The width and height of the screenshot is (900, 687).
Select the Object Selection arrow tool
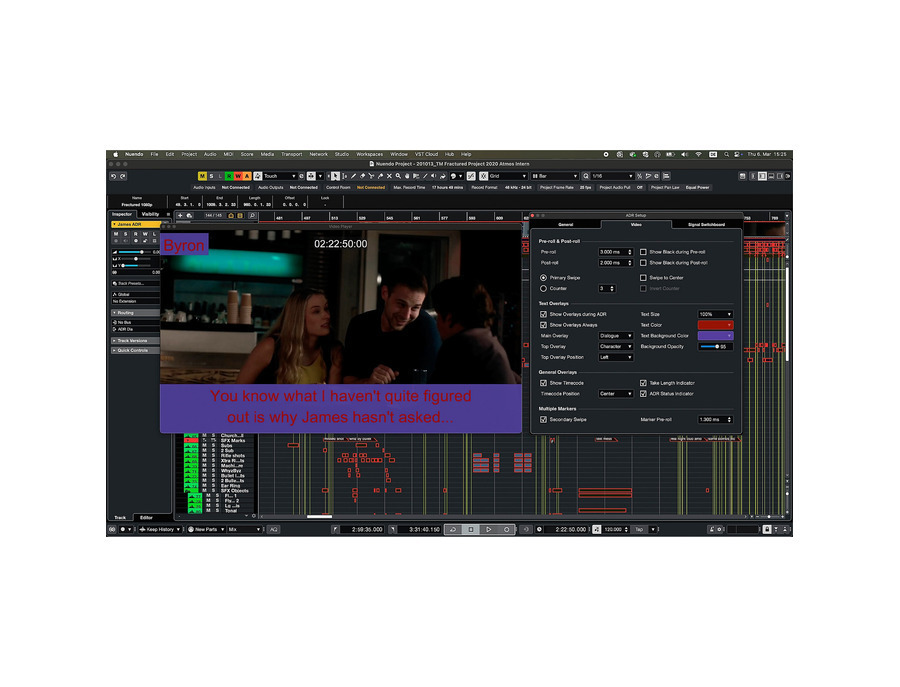click(x=335, y=176)
